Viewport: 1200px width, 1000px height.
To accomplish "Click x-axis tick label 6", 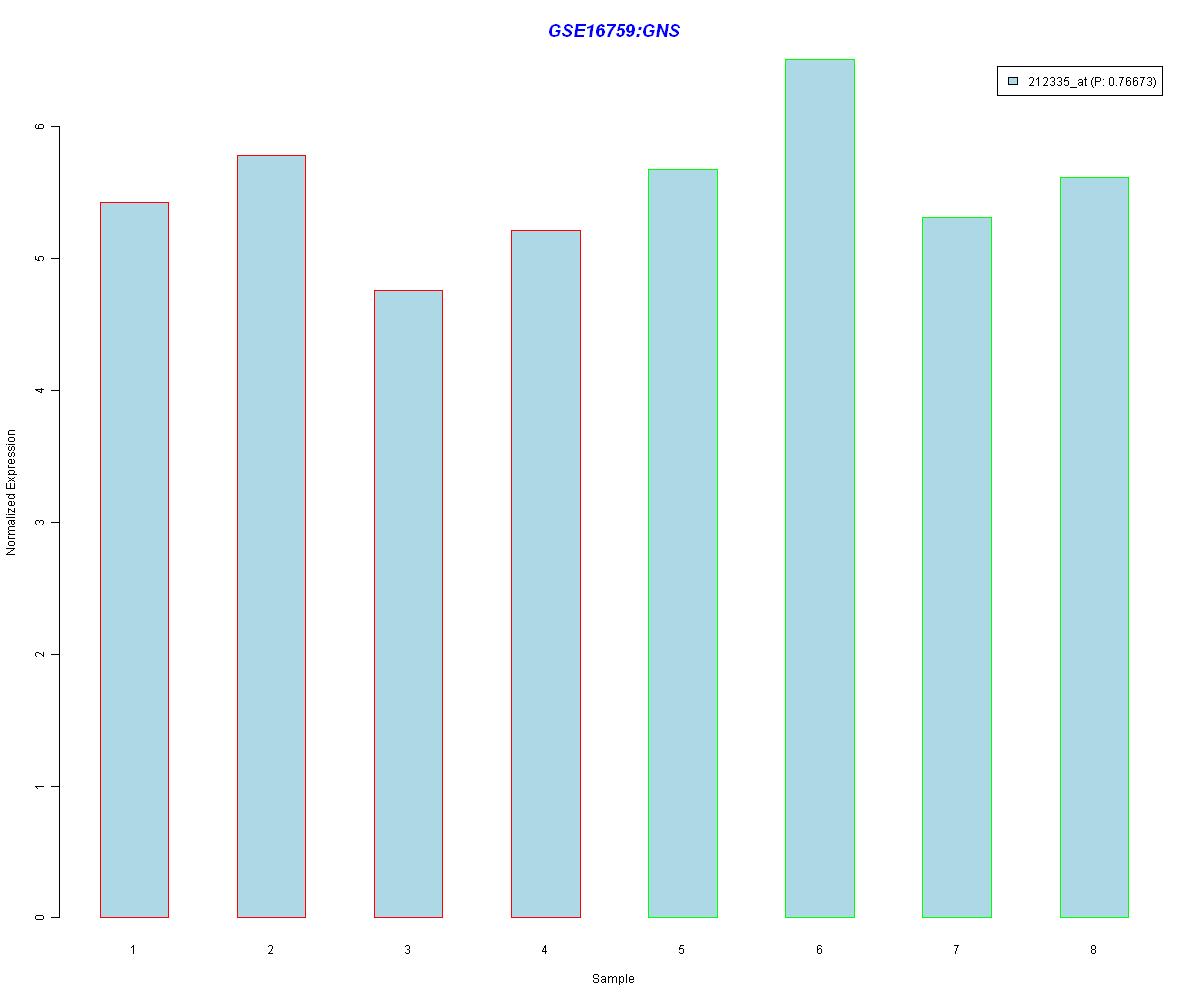I will (819, 949).
